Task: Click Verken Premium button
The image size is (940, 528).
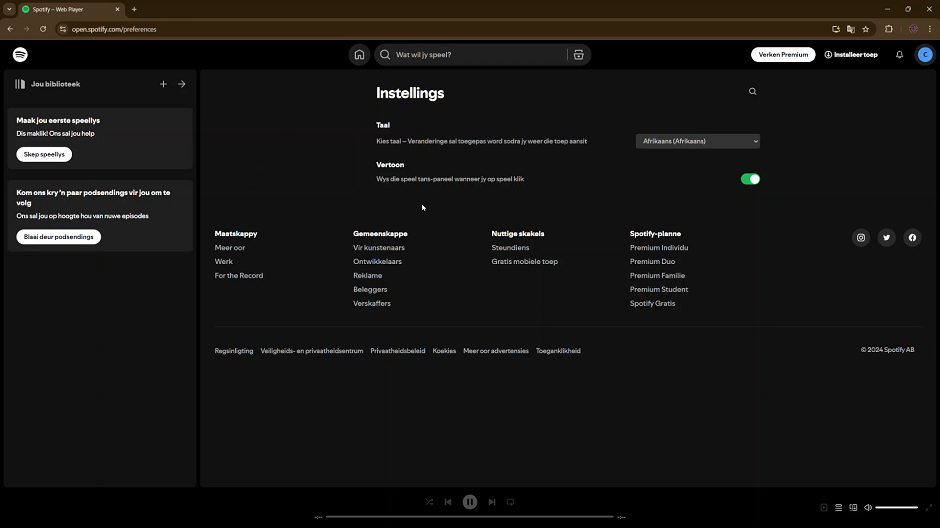Action: click(x=783, y=55)
